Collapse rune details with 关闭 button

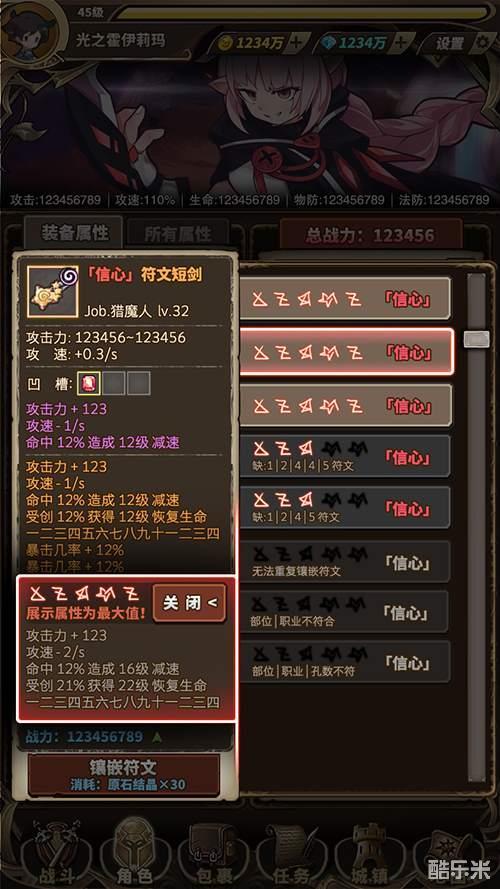189,603
